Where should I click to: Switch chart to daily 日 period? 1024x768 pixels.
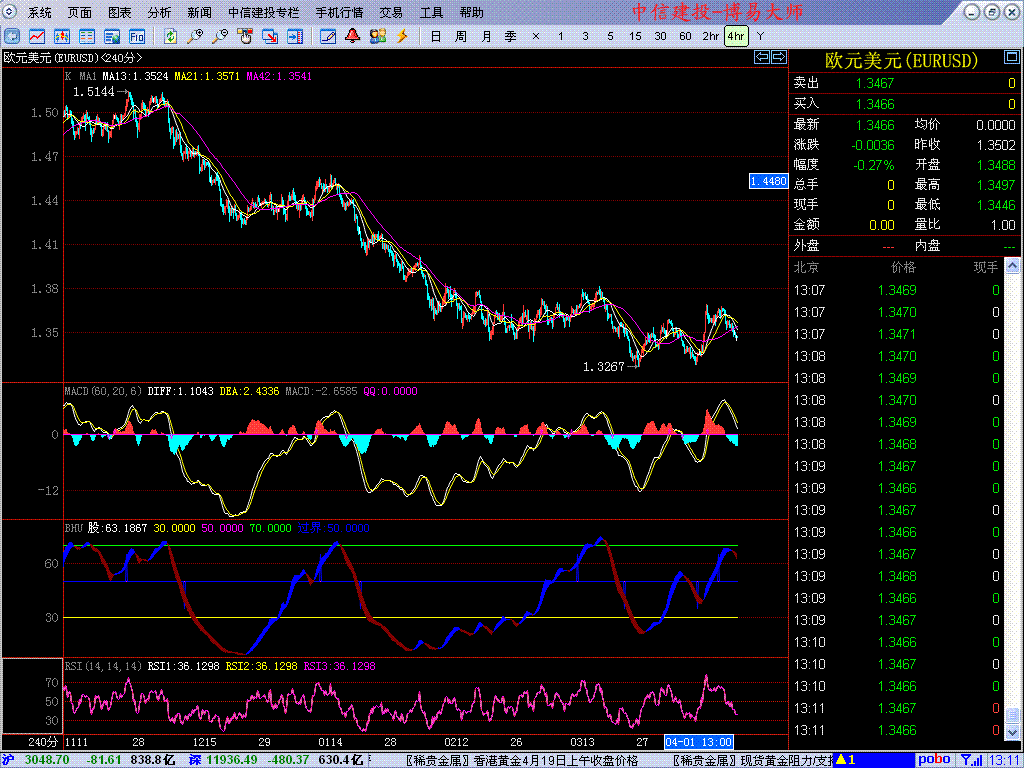point(436,37)
